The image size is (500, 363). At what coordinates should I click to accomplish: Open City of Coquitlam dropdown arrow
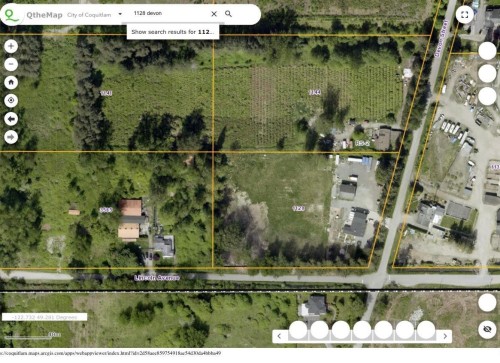120,14
